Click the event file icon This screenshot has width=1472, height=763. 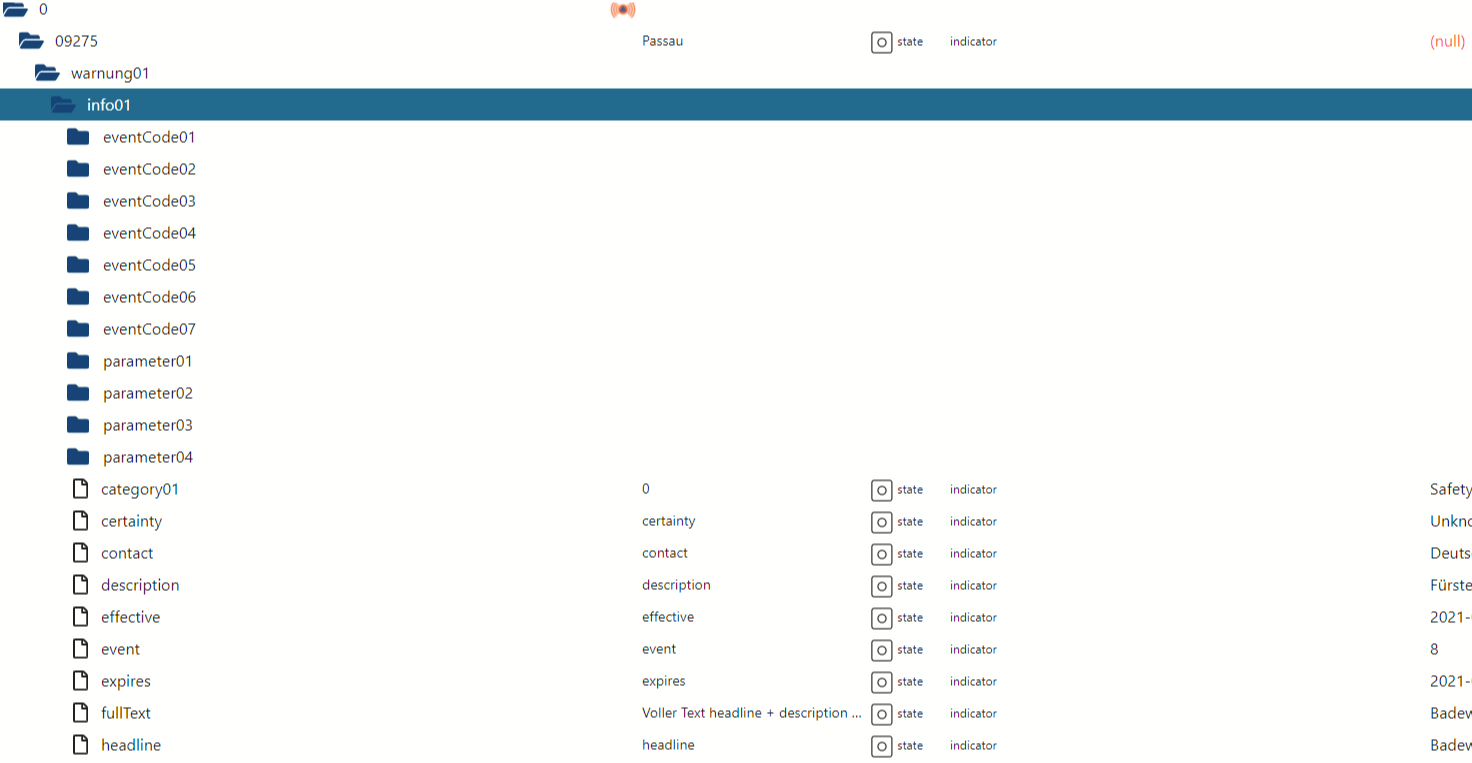(81, 649)
